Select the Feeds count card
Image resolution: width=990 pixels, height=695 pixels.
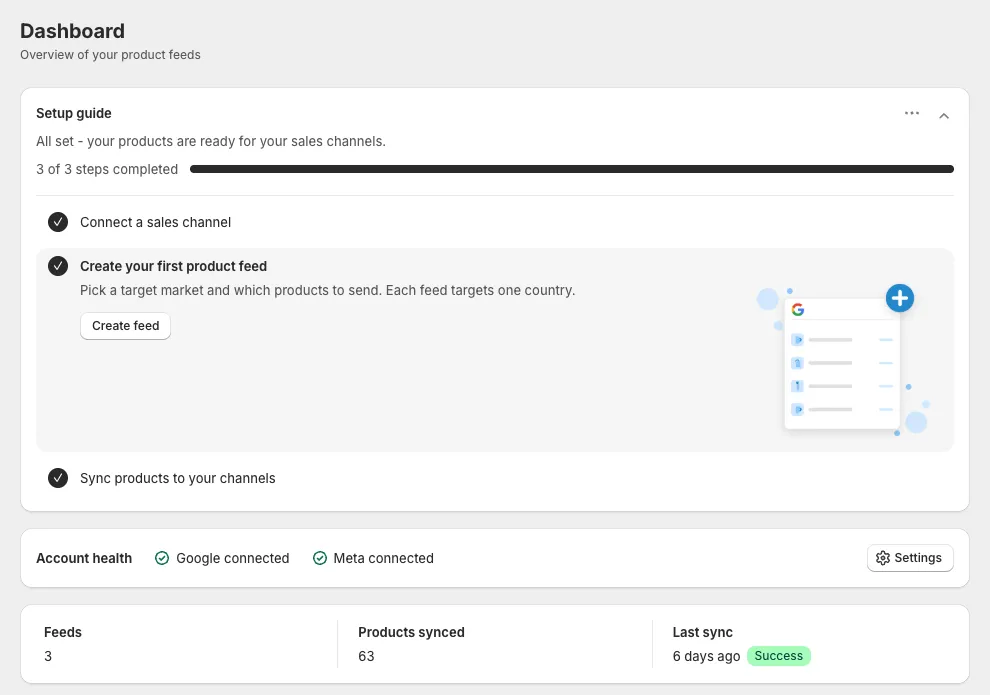[179, 644]
